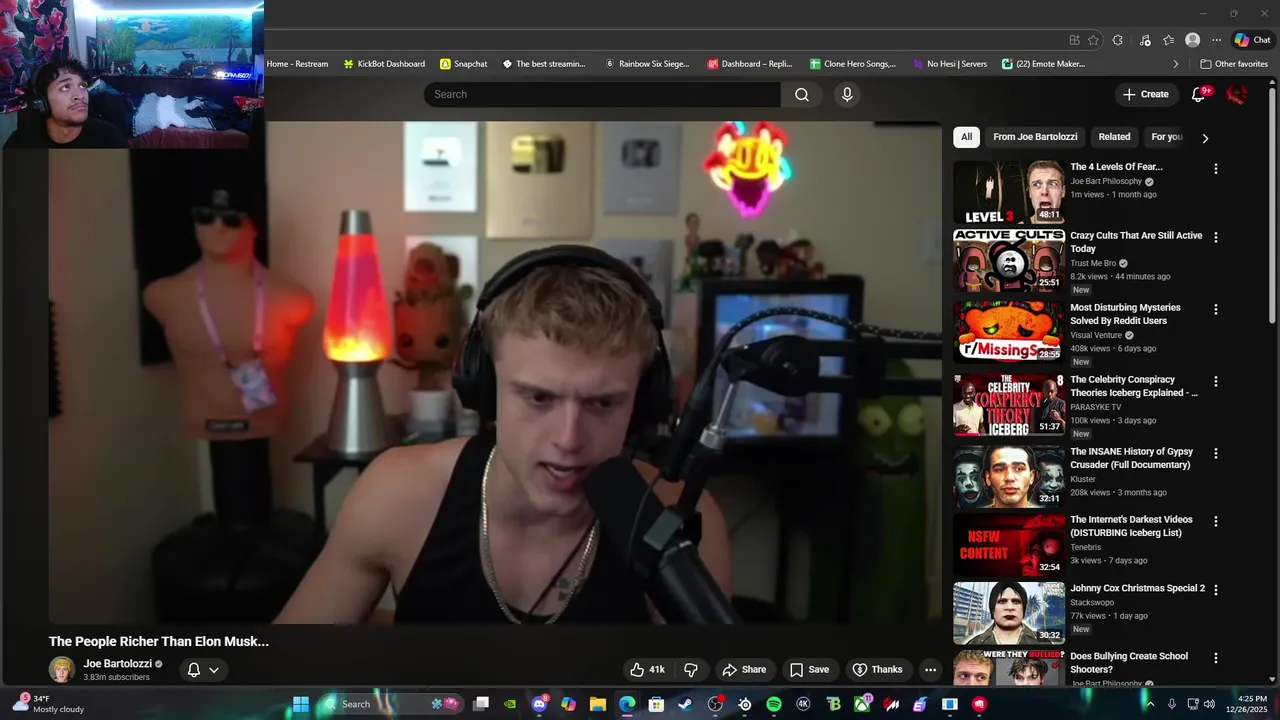Open 'The 4 Levels Of Fear' thumbnail

(1008, 193)
